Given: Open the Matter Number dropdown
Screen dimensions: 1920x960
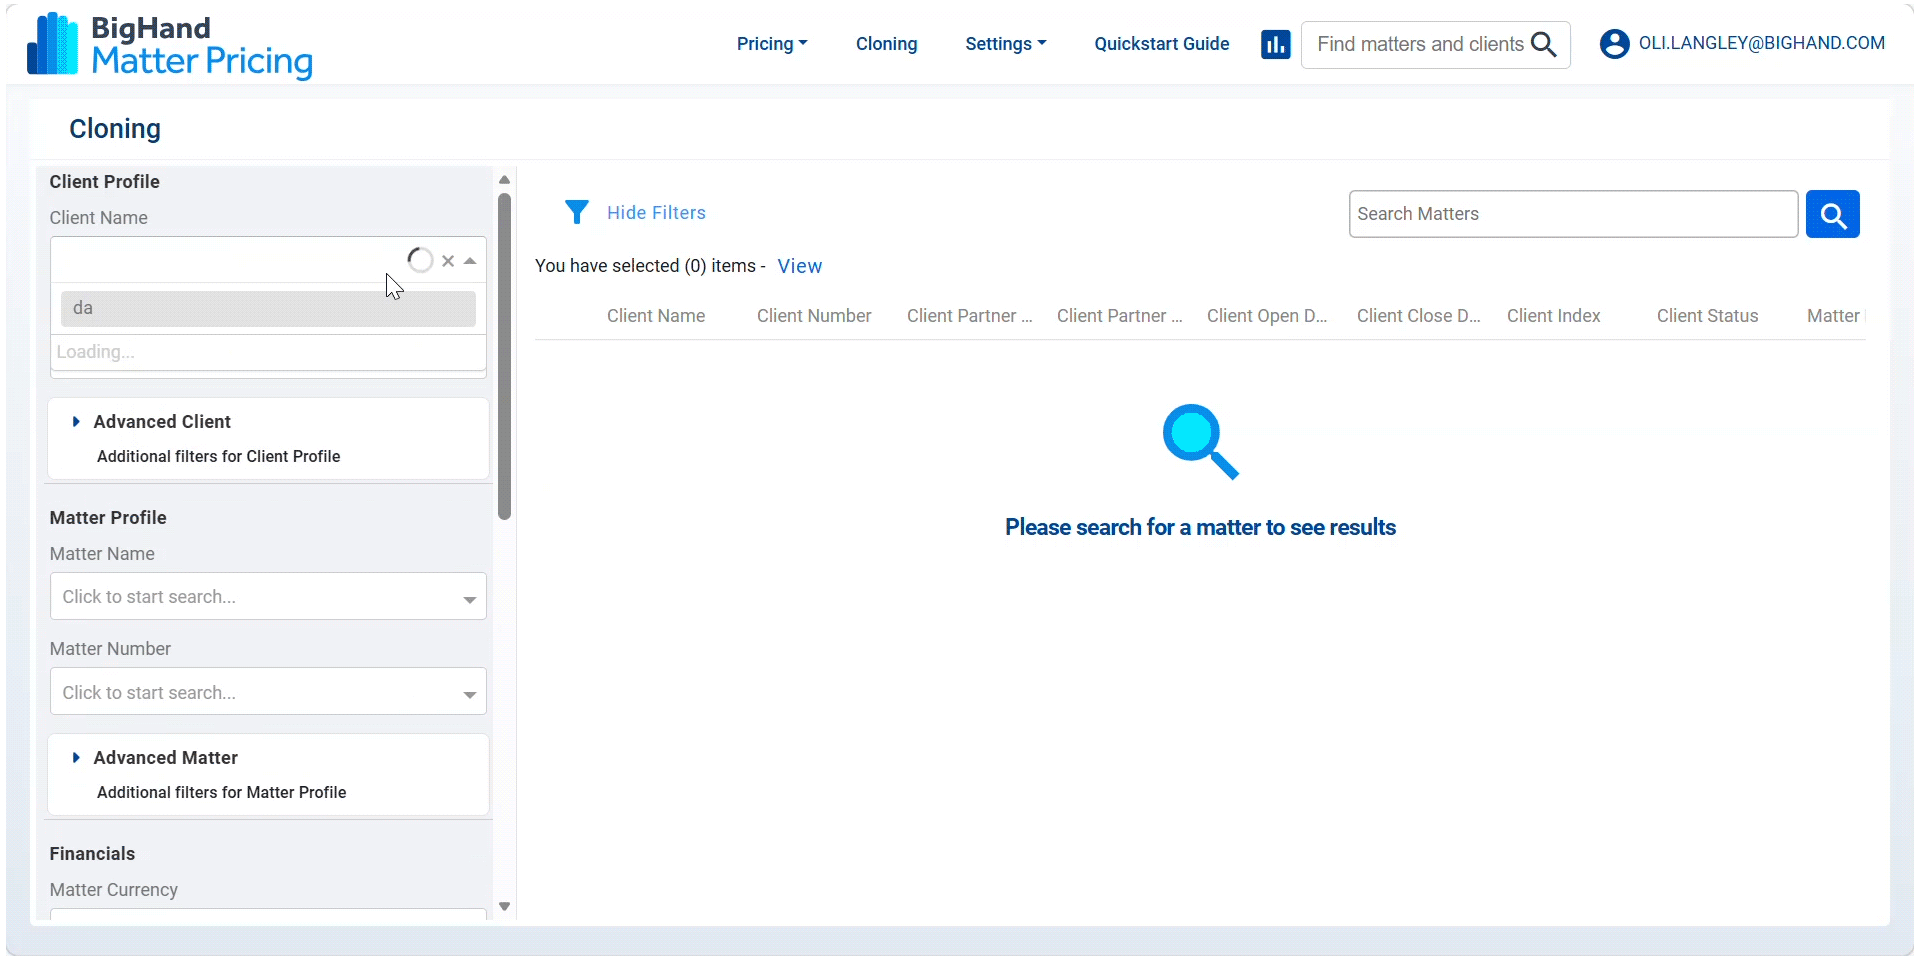Looking at the screenshot, I should tap(268, 691).
